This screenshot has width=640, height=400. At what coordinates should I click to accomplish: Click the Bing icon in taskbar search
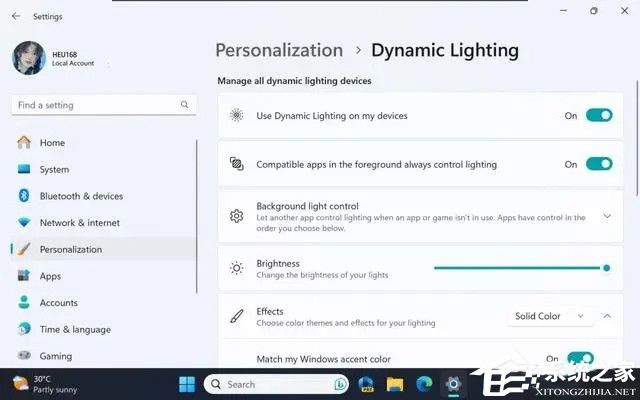[340, 384]
